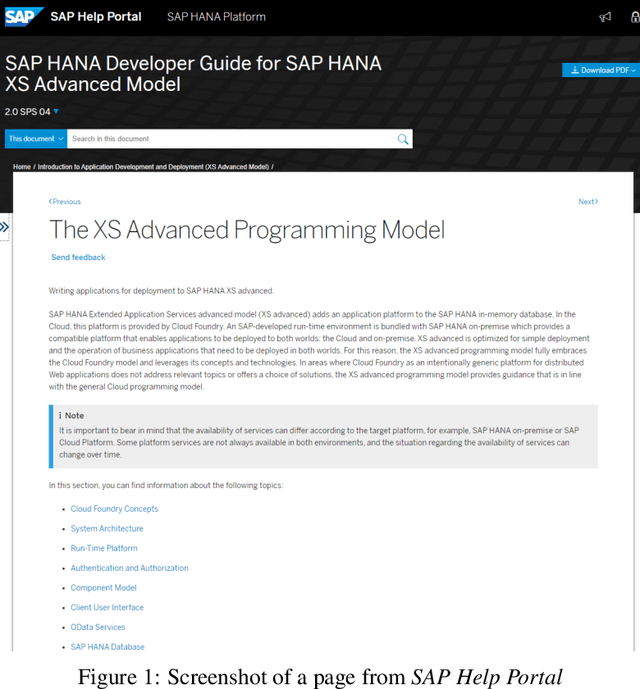Open the 2.0 SPS 04 version dropdown
Viewport: 640px width, 689px height.
(x=32, y=112)
